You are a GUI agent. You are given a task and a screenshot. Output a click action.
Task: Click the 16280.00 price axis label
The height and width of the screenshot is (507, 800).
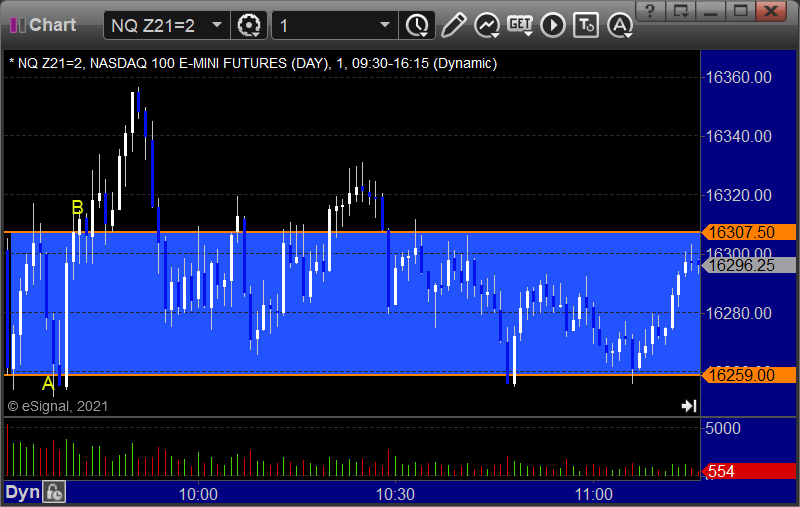pyautogui.click(x=738, y=313)
